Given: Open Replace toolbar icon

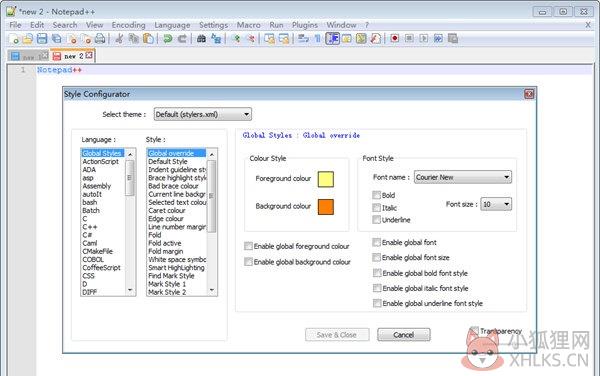Looking at the screenshot, I should [216, 39].
